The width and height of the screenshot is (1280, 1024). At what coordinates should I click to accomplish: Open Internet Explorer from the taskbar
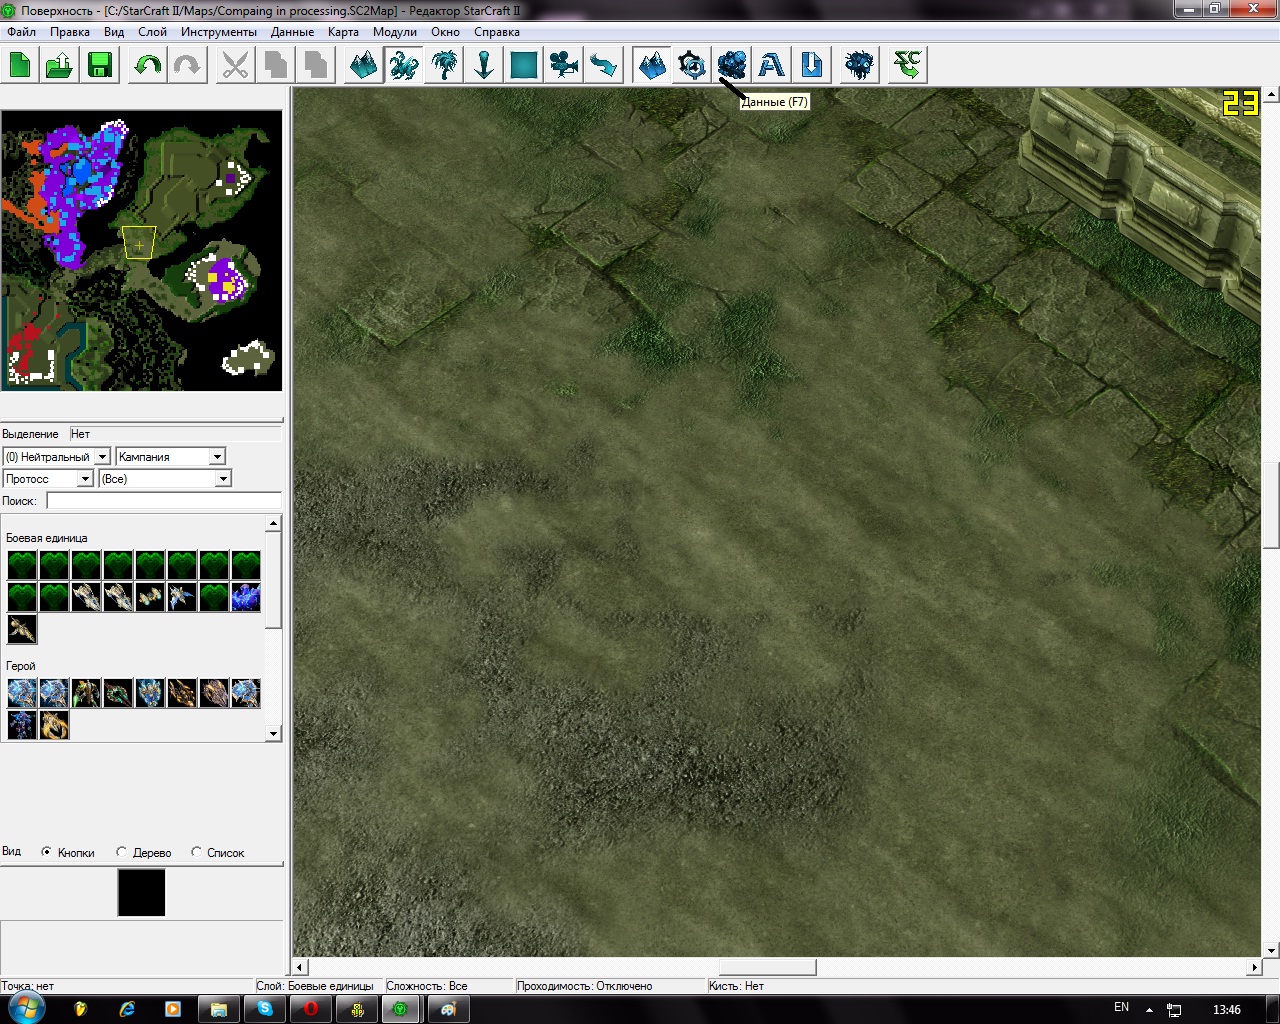coord(127,1009)
